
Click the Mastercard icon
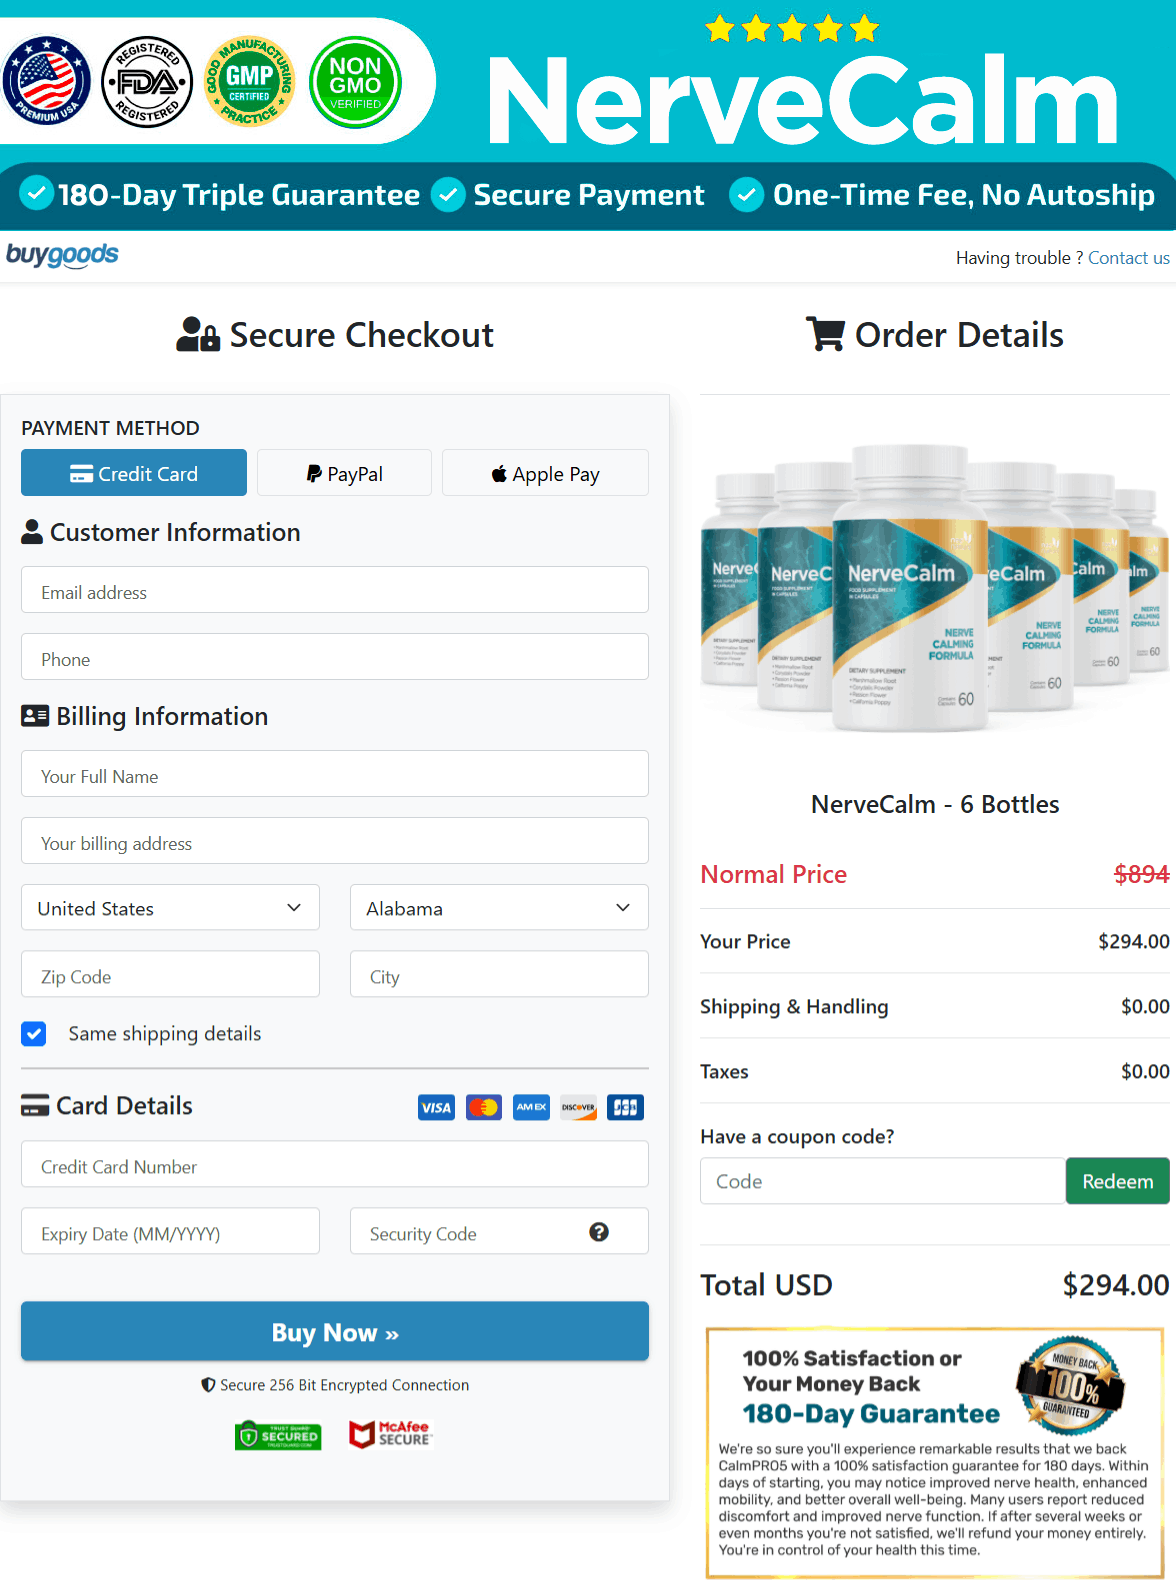483,1107
